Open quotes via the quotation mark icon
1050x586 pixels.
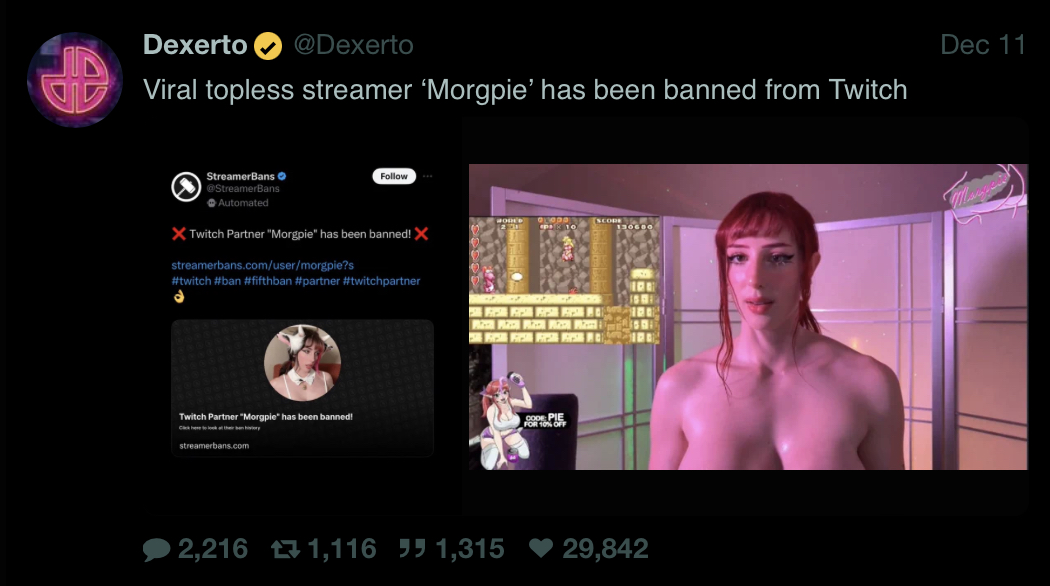pos(412,548)
